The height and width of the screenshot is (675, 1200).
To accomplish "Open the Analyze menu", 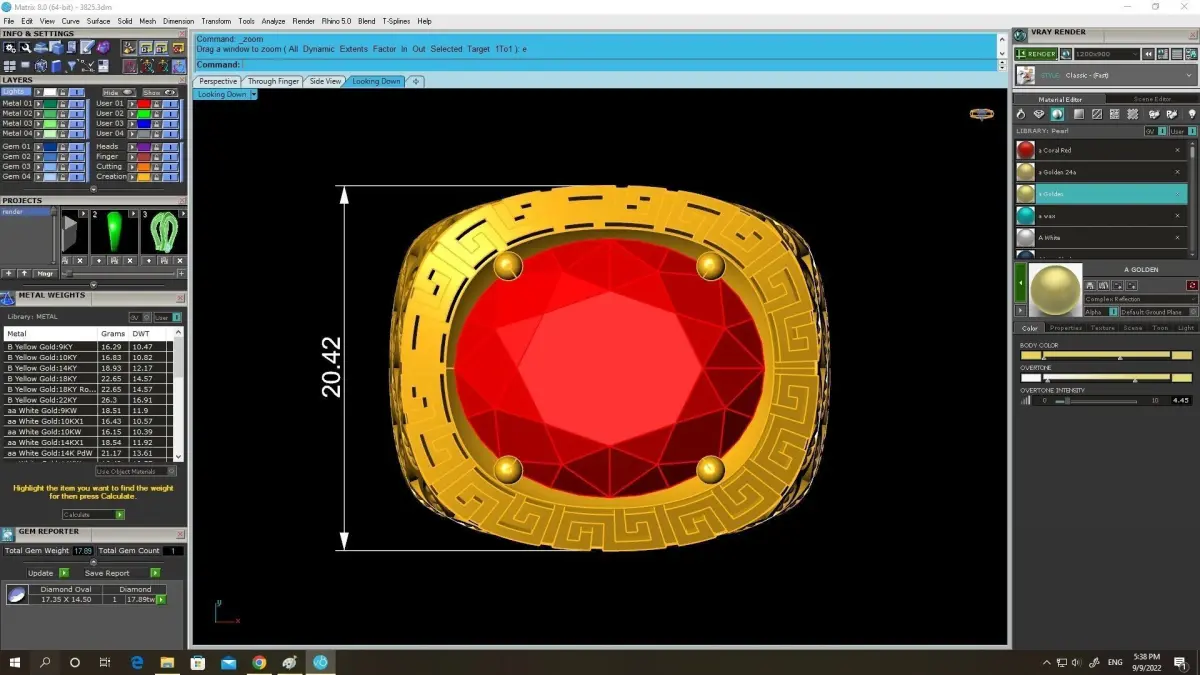I will click(273, 21).
